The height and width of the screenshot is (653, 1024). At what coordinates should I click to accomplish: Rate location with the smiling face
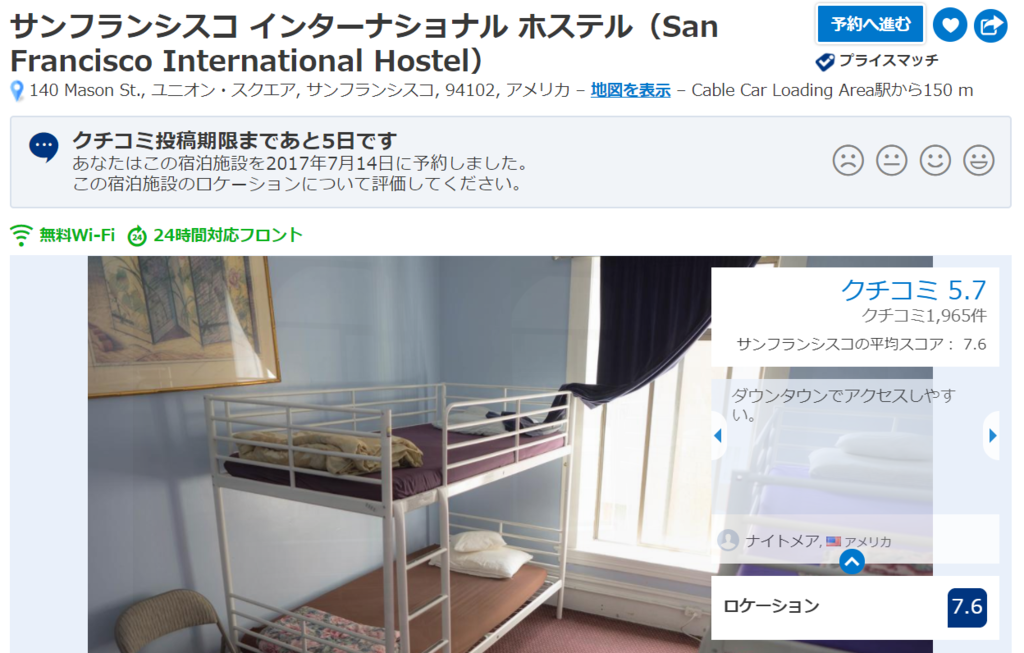coord(935,160)
